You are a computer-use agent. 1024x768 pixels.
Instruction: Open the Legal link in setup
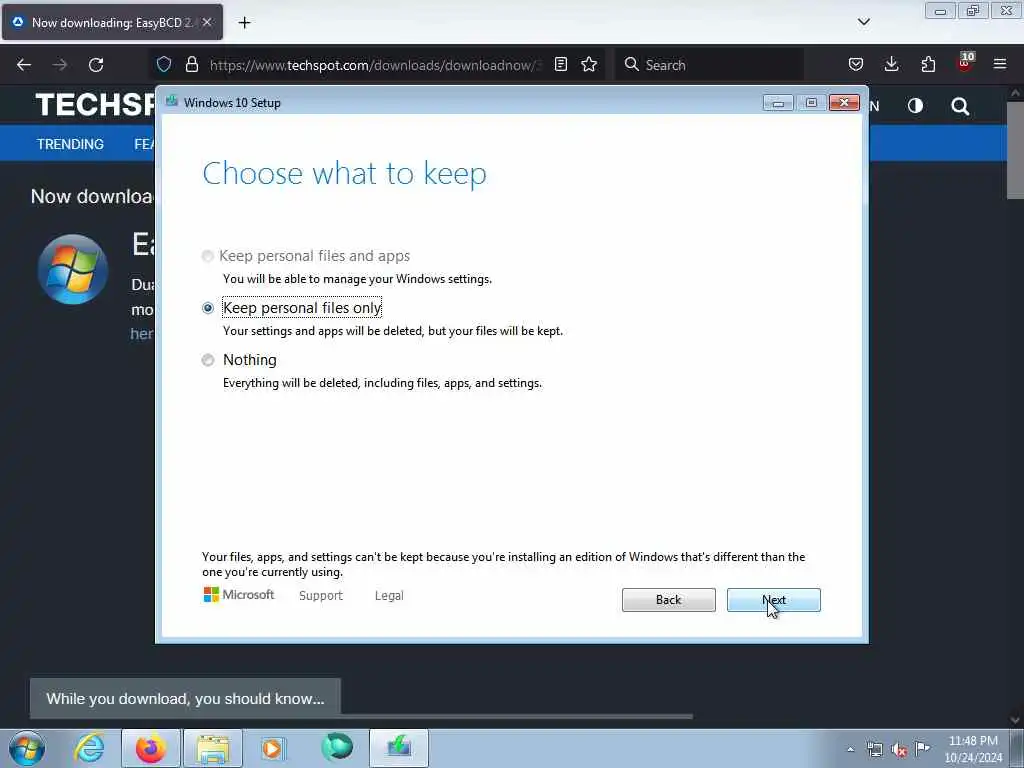(389, 596)
